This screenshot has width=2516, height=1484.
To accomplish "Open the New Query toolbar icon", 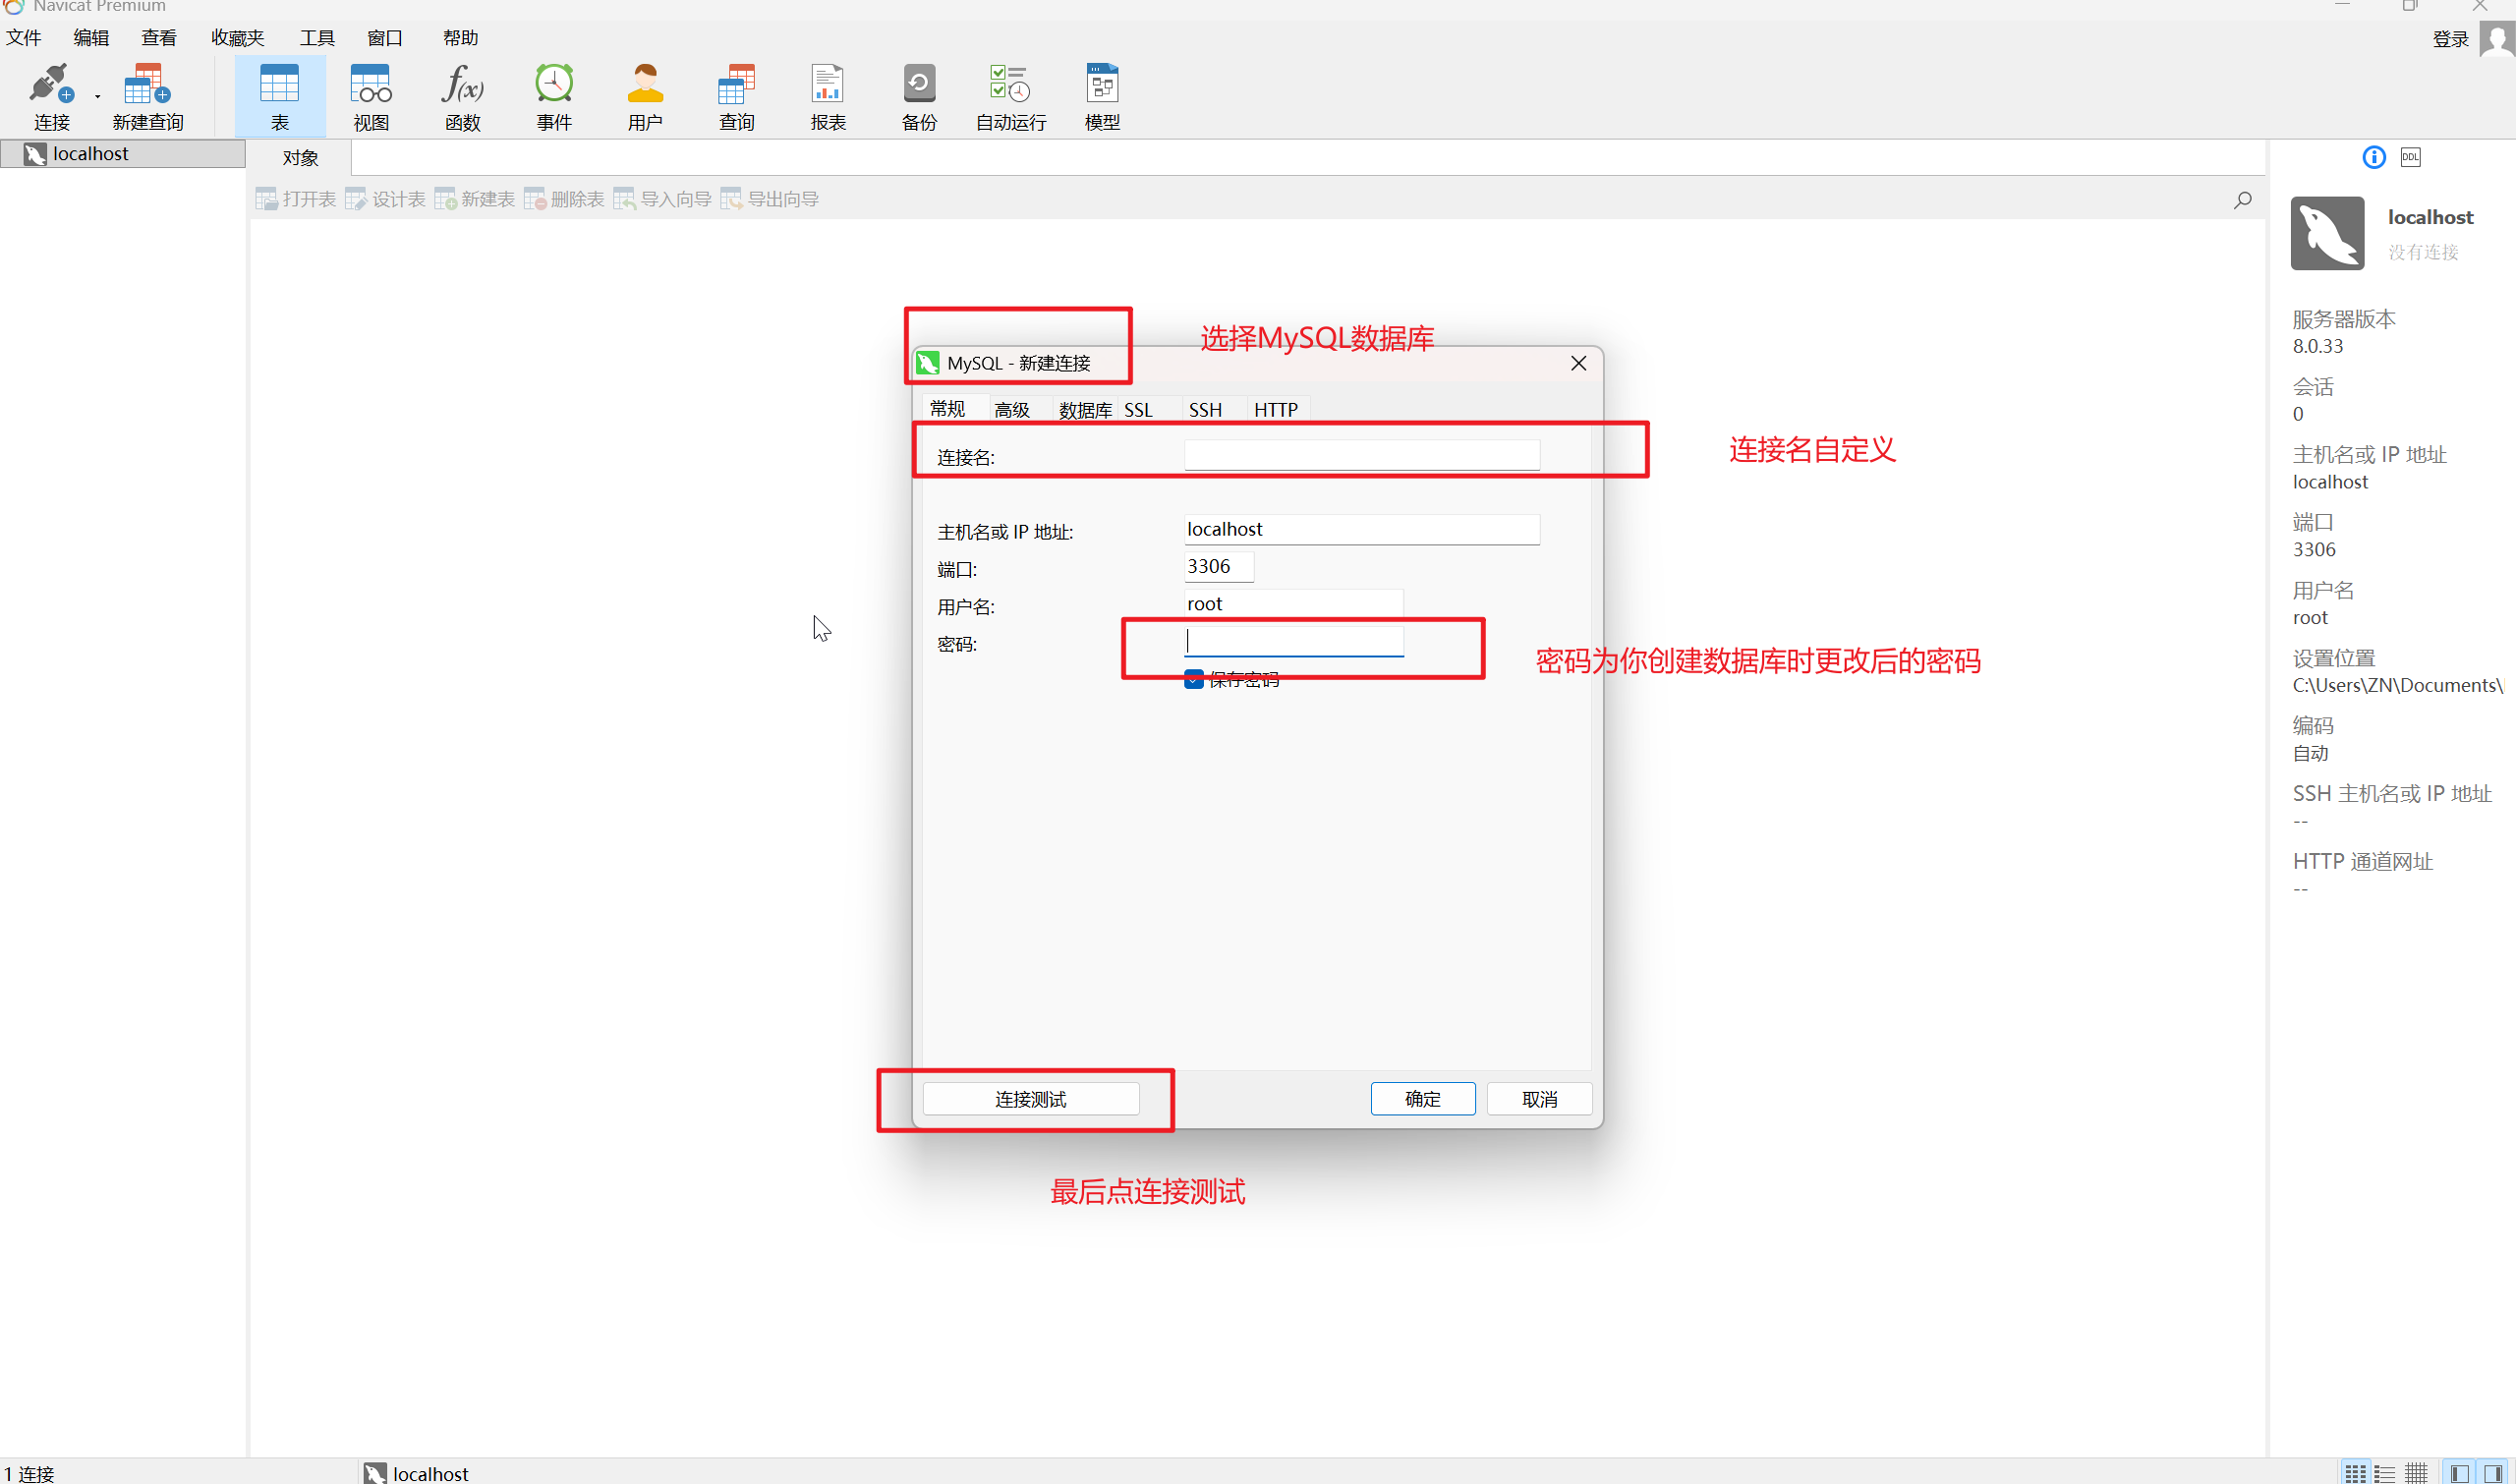I will pyautogui.click(x=147, y=84).
